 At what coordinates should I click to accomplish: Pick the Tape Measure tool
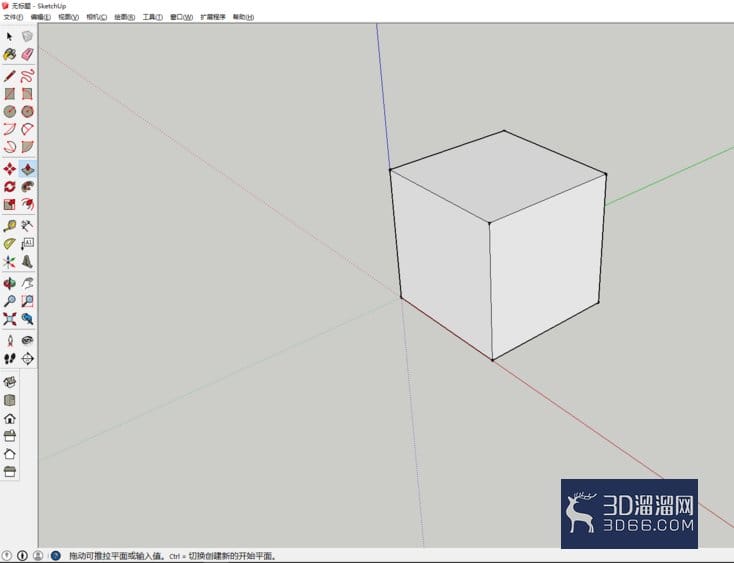coord(9,226)
